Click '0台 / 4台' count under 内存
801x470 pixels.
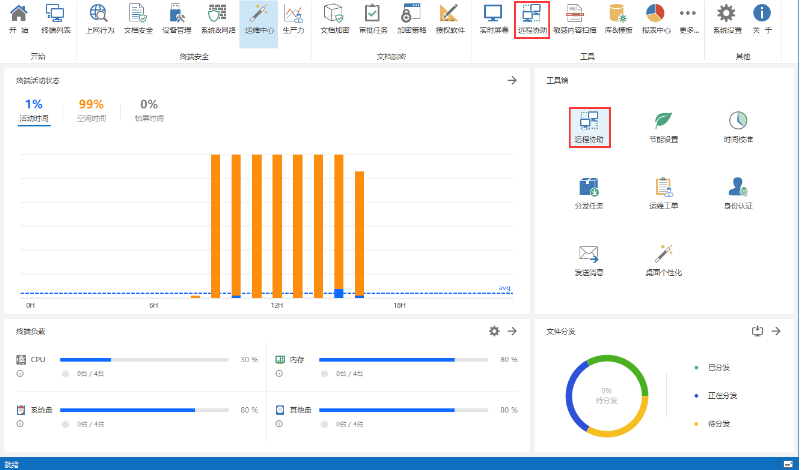(349, 373)
